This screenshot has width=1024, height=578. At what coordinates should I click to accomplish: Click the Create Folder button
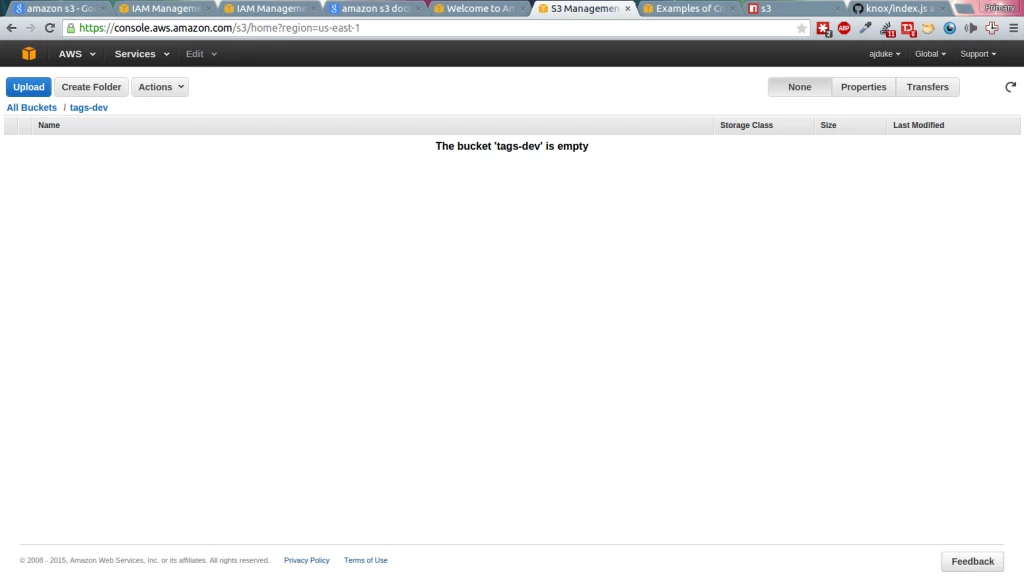click(91, 87)
